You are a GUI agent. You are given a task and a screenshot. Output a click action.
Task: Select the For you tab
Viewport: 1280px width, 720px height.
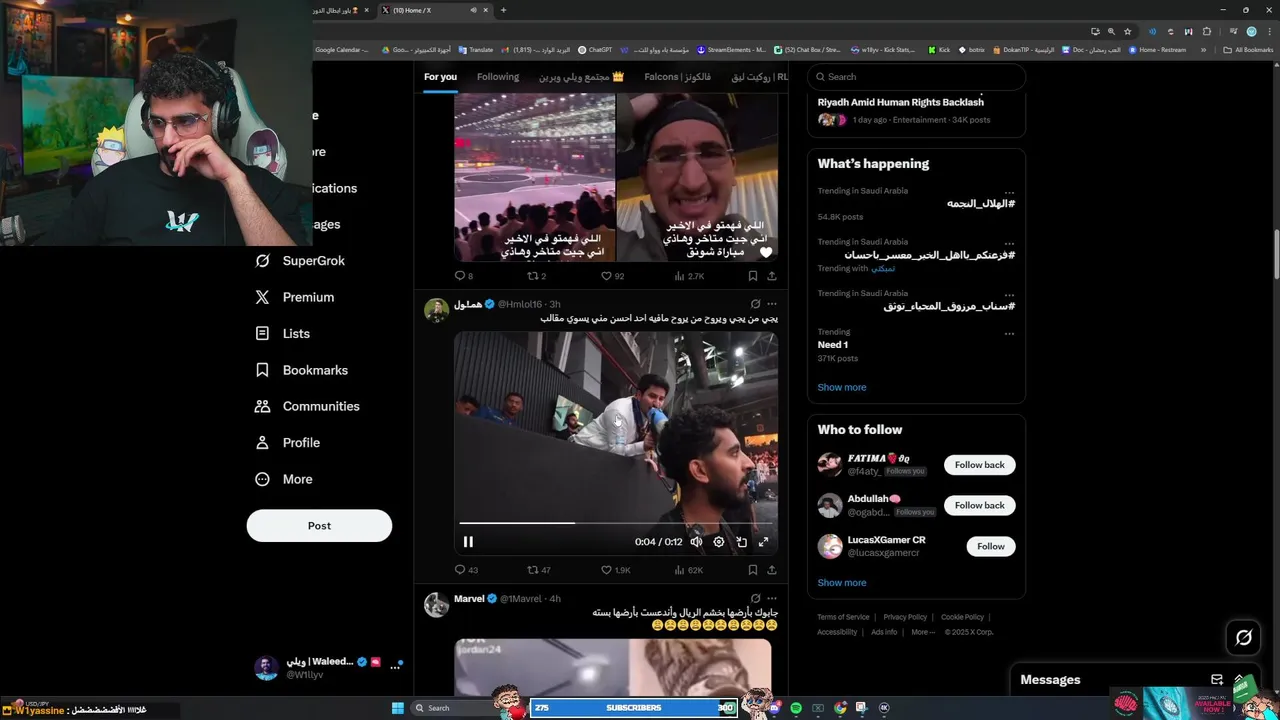click(440, 77)
